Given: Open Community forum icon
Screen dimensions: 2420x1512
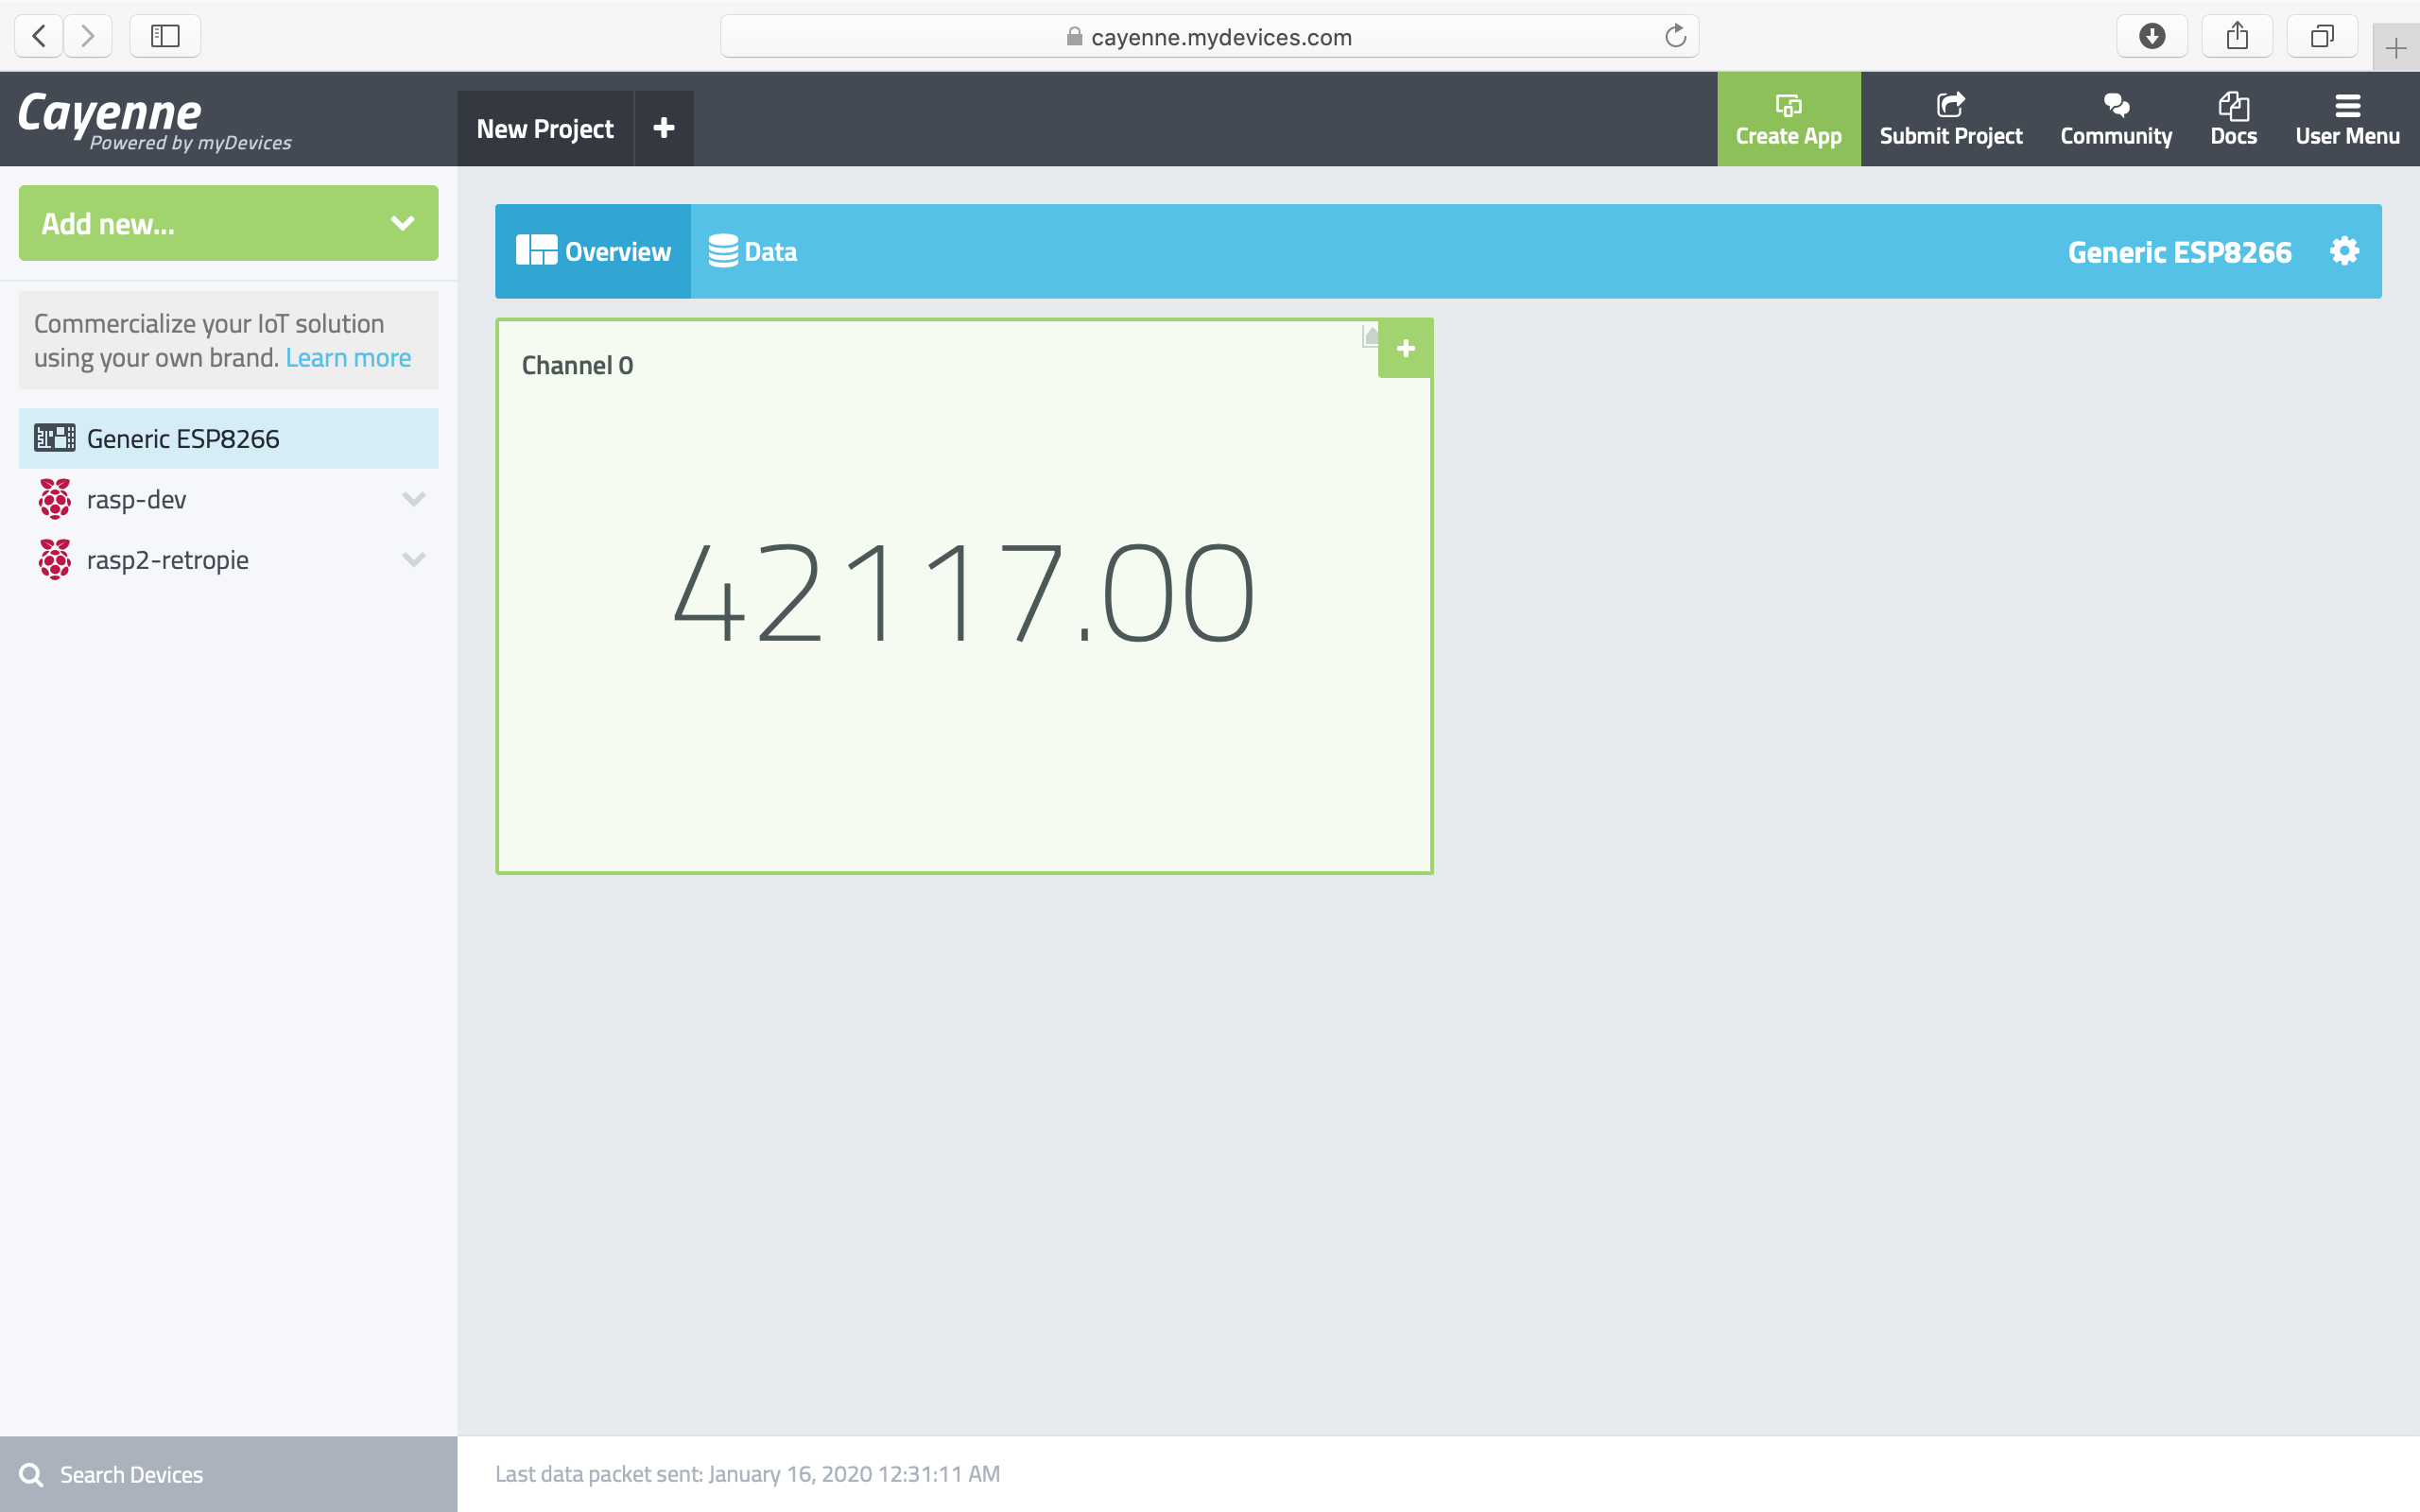Looking at the screenshot, I should pyautogui.click(x=2115, y=105).
